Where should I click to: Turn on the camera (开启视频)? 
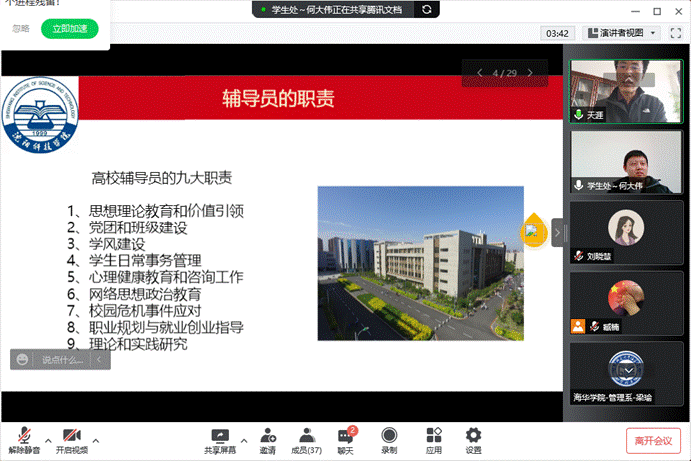click(x=71, y=440)
